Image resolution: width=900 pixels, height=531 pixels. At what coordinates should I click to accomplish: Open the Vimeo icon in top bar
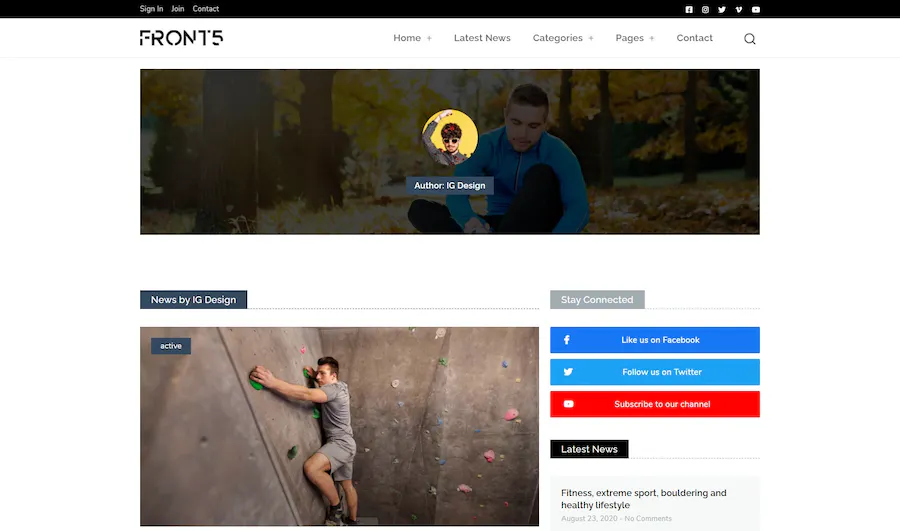point(739,9)
